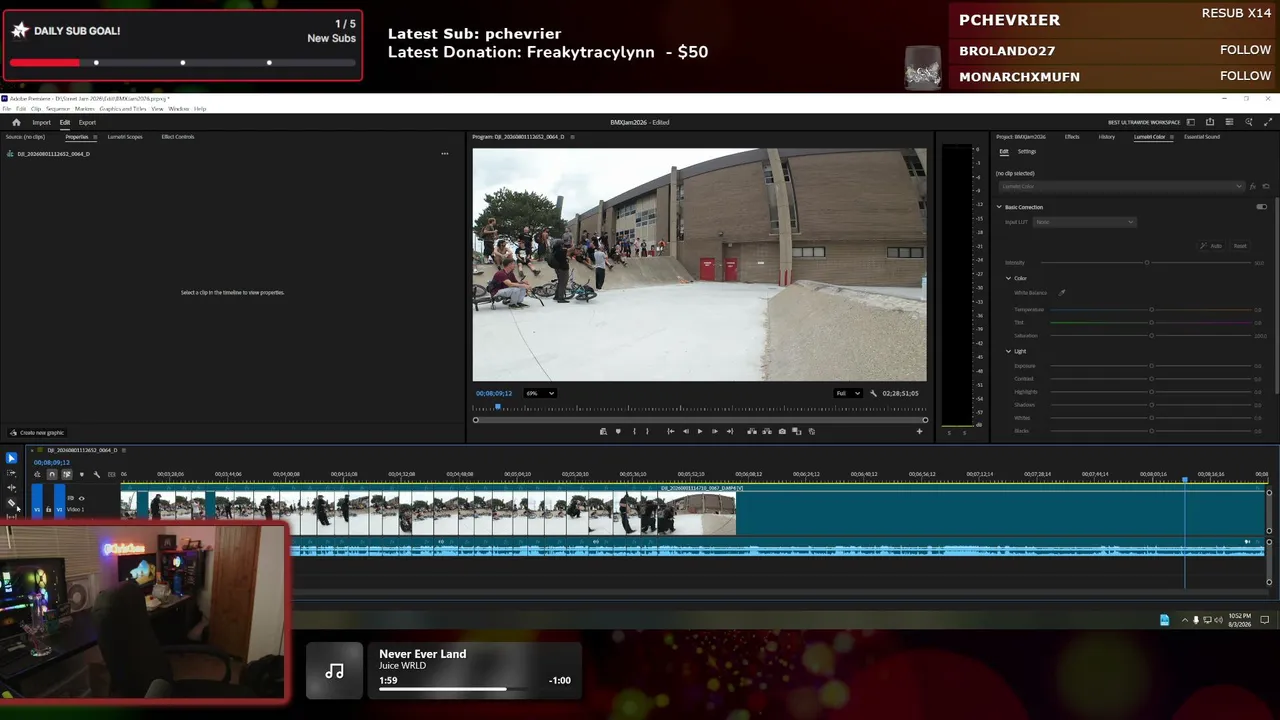Open Program monitor settings wrench icon
Image resolution: width=1280 pixels, height=720 pixels.
coord(873,393)
